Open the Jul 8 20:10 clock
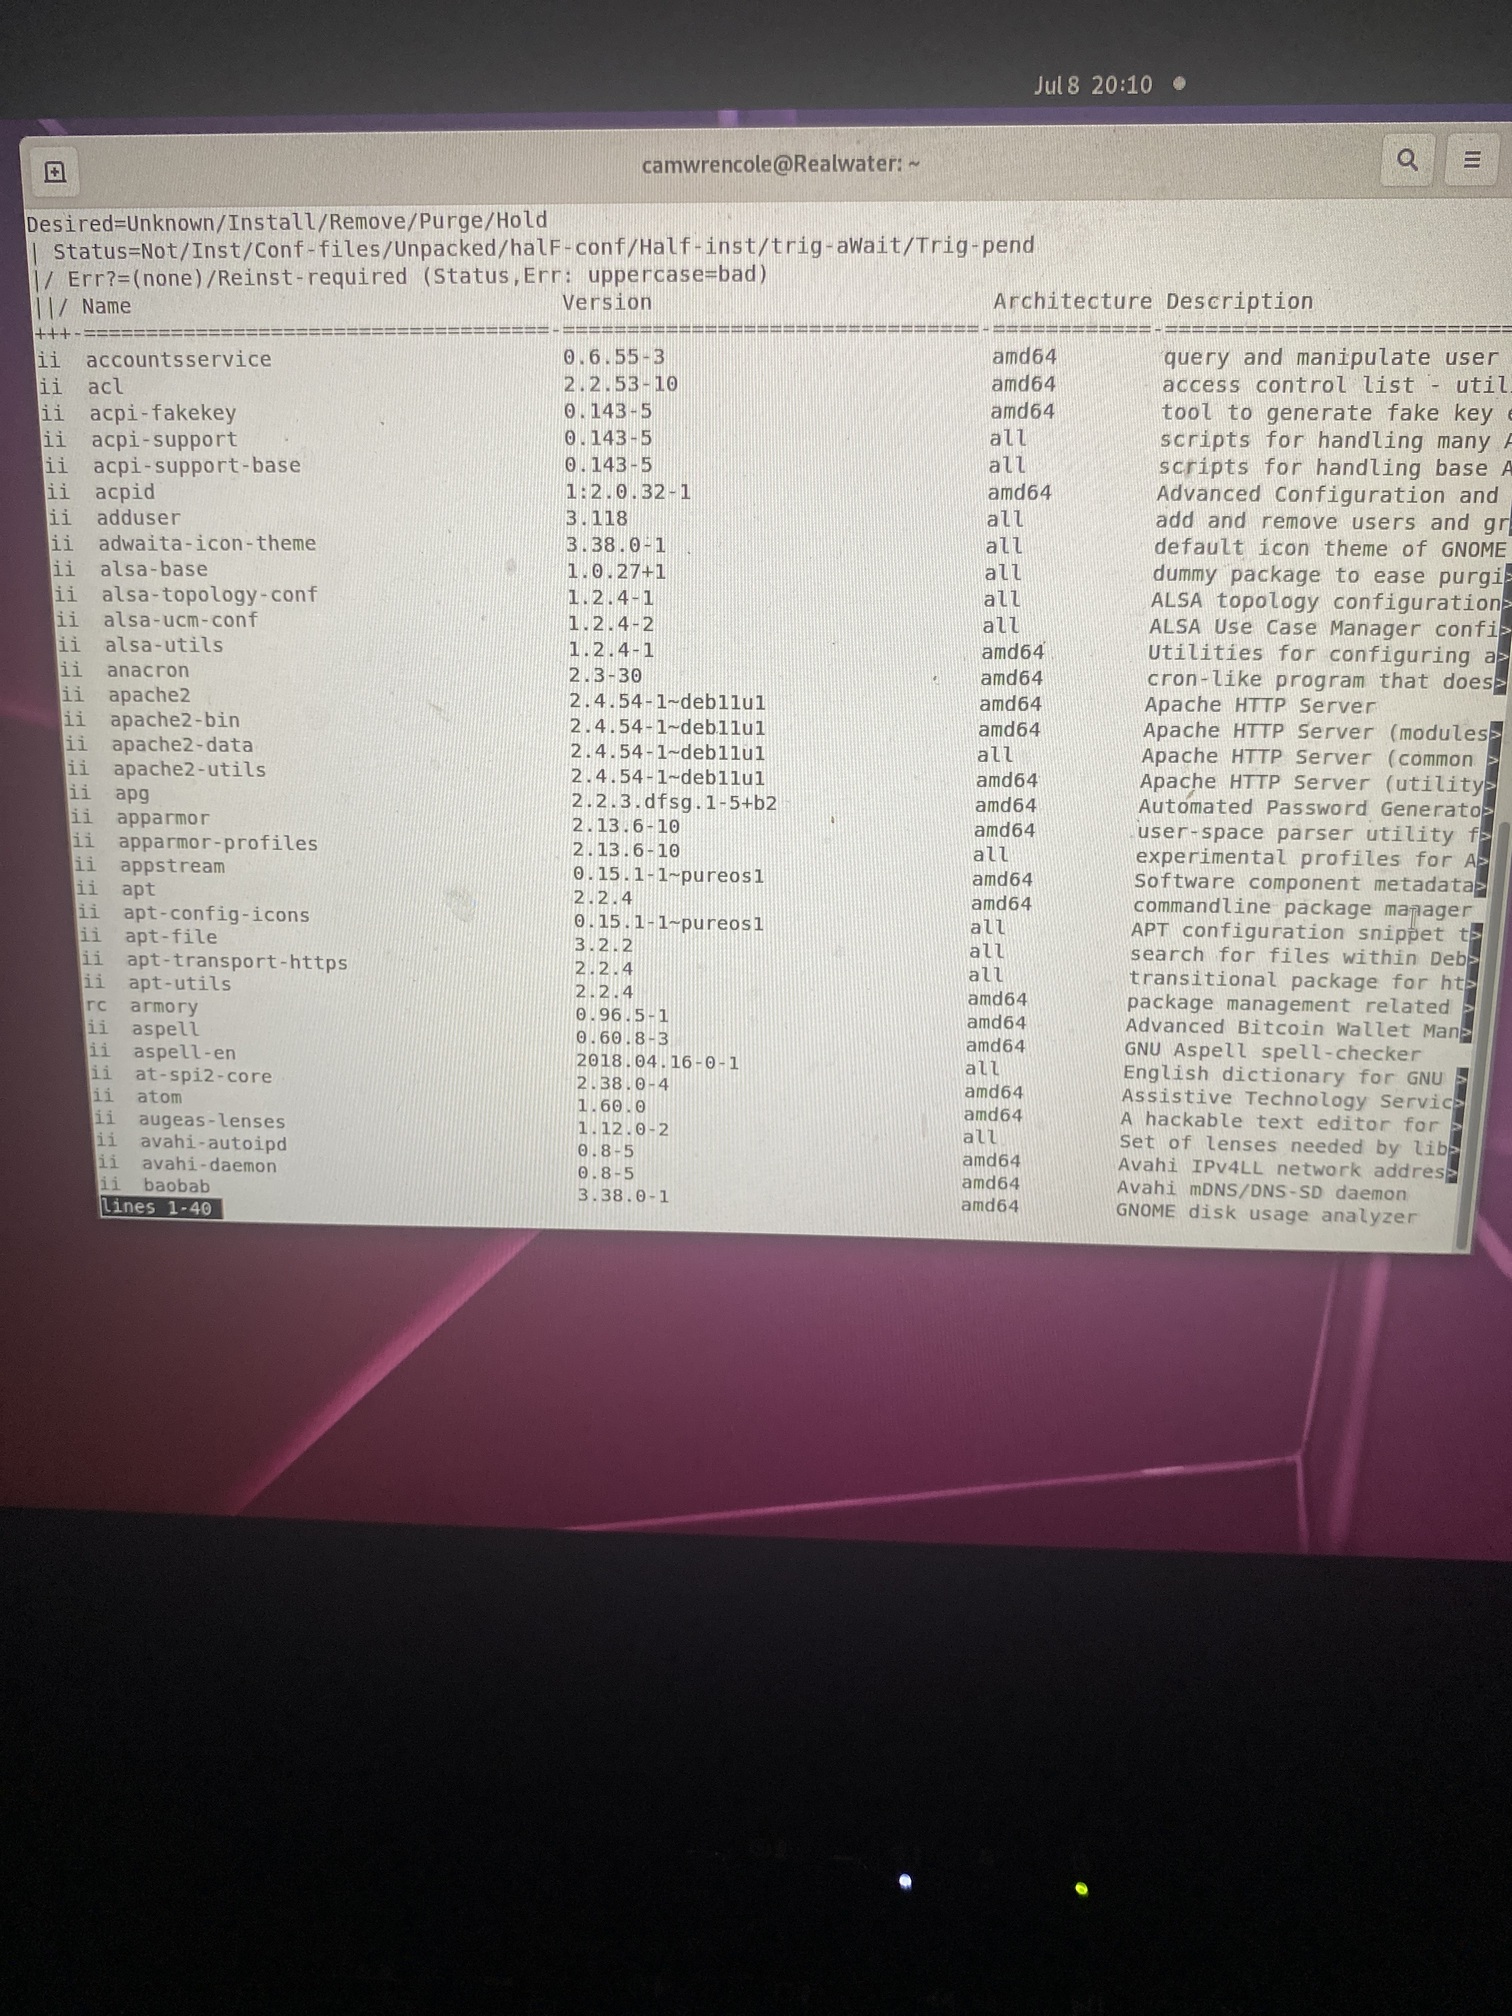Screen dimensions: 1512x2016 click(1093, 85)
